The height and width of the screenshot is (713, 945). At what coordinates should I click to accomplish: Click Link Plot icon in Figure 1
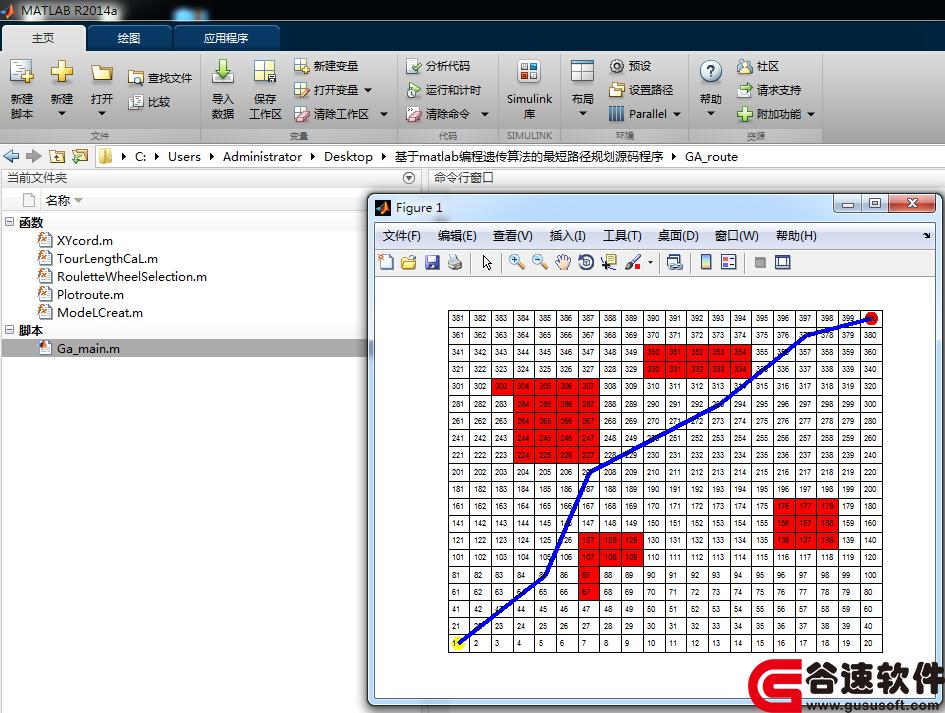674,262
